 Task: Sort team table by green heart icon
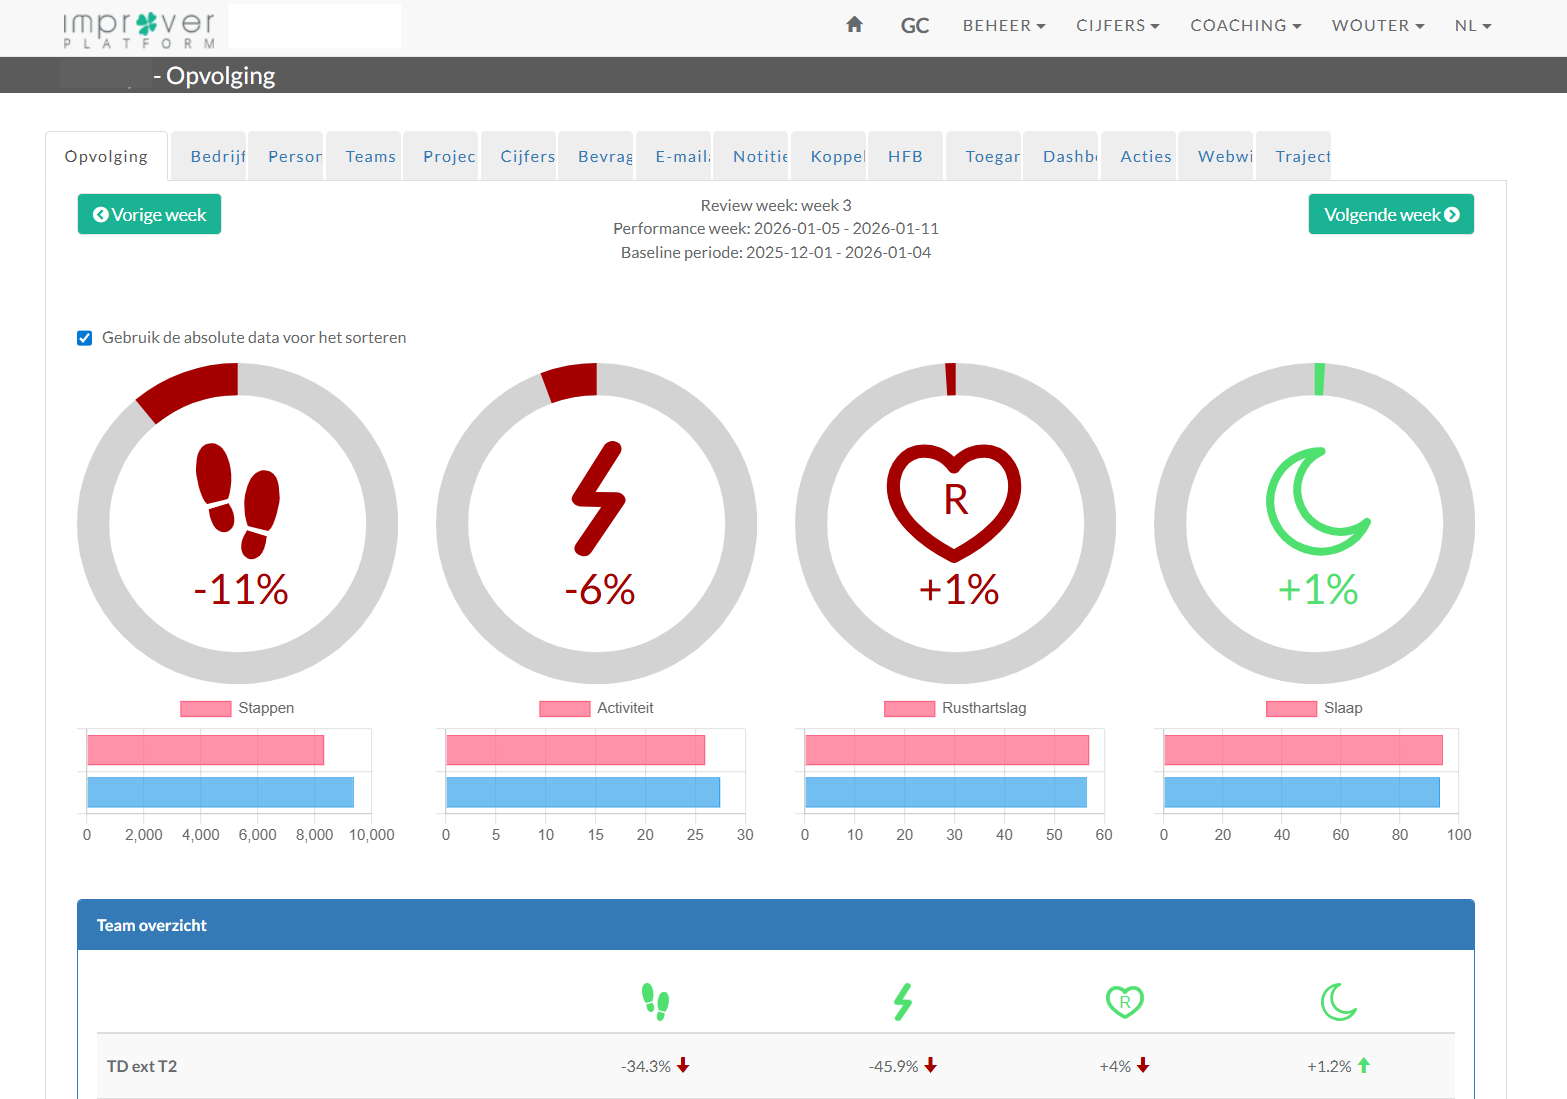1124,1001
